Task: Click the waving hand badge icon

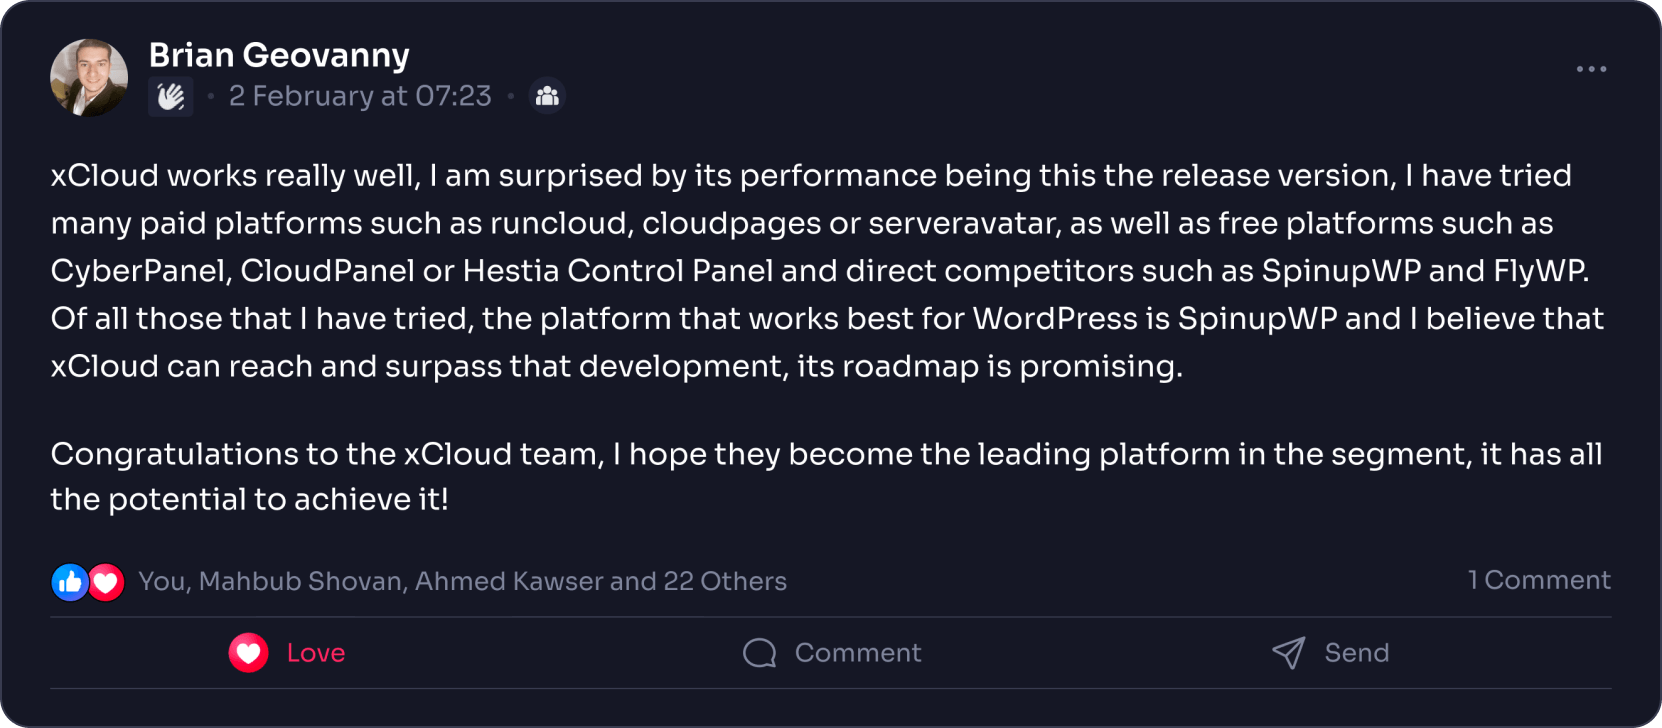Action: [x=171, y=96]
